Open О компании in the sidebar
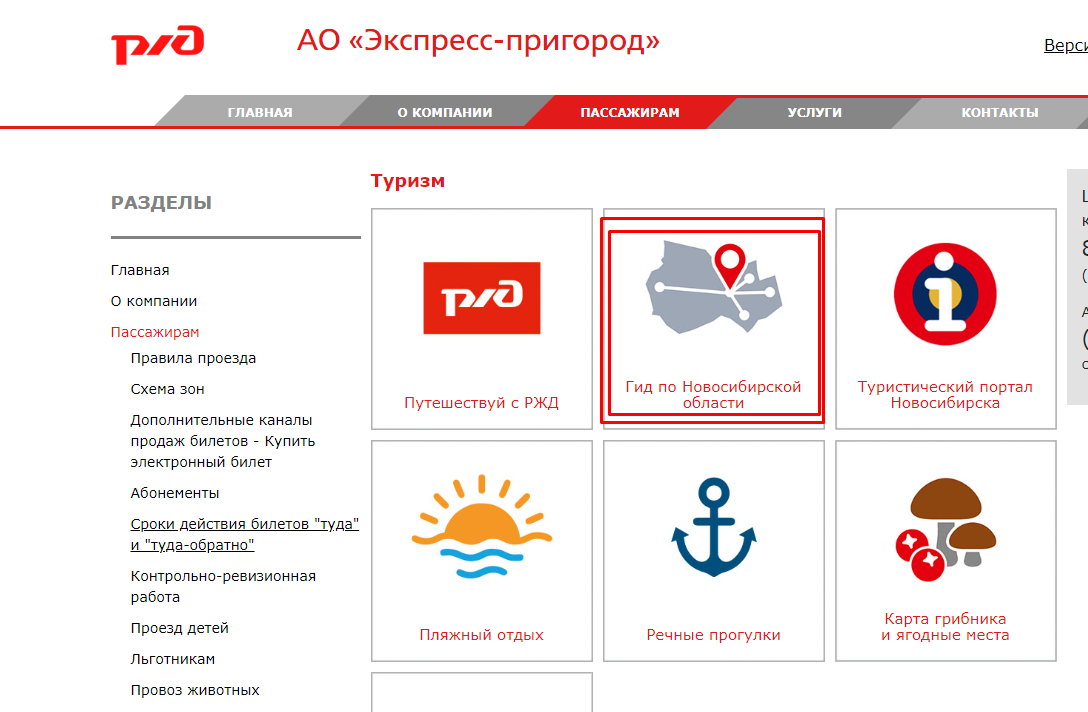The image size is (1088, 712). pos(154,301)
